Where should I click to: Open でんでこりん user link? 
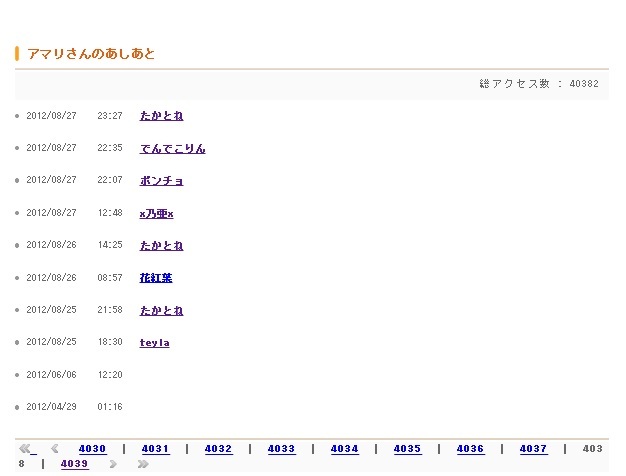pos(172,148)
